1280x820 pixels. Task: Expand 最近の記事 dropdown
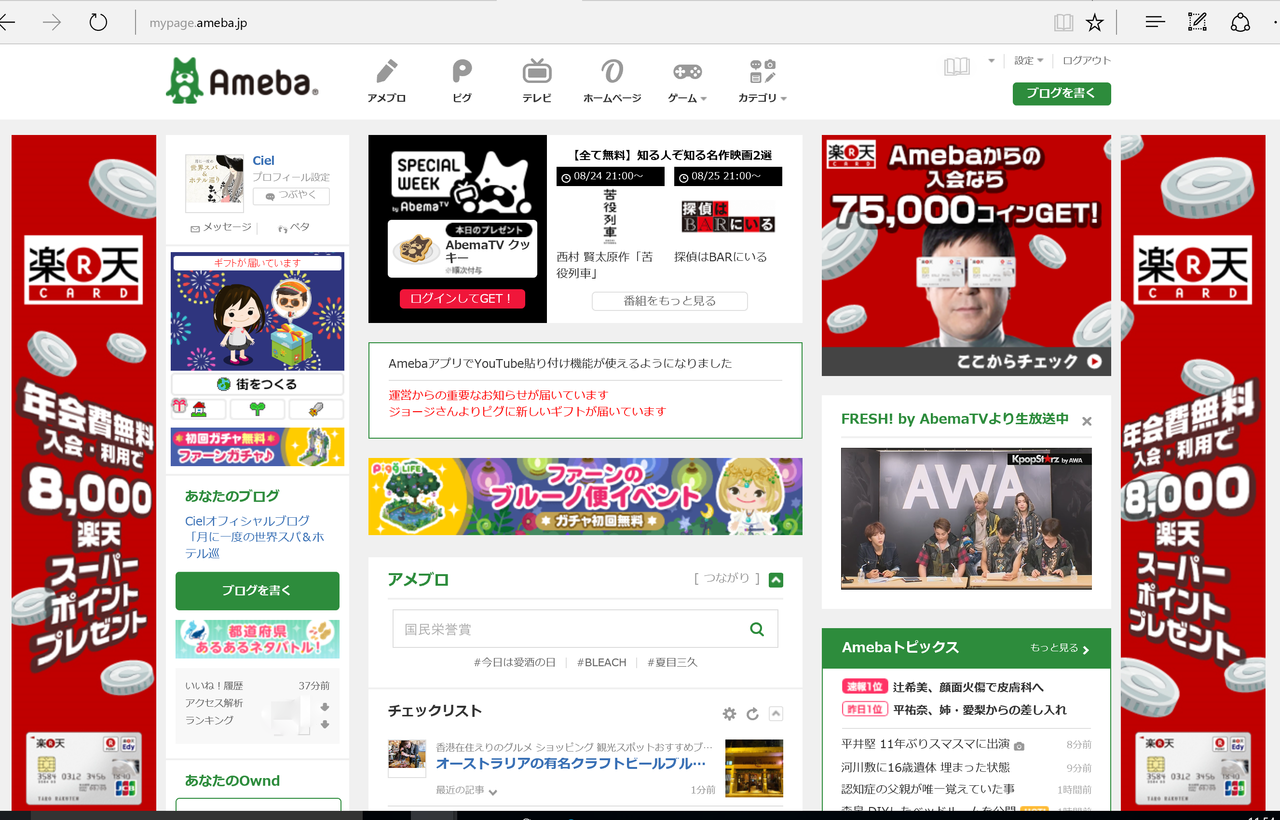[467, 790]
